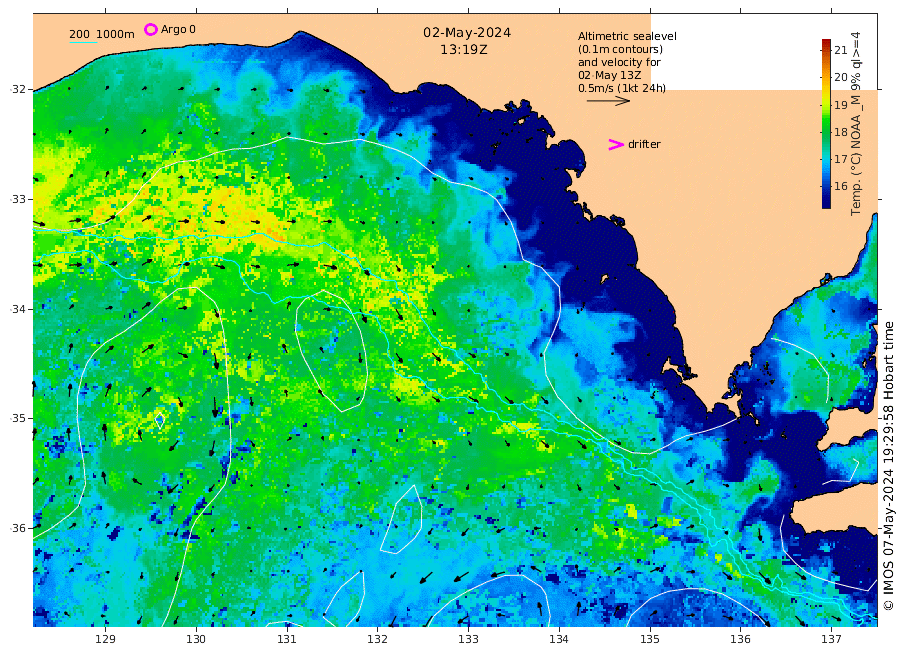The image size is (900, 660).
Task: Click the longitude label 131
Action: [x=287, y=639]
